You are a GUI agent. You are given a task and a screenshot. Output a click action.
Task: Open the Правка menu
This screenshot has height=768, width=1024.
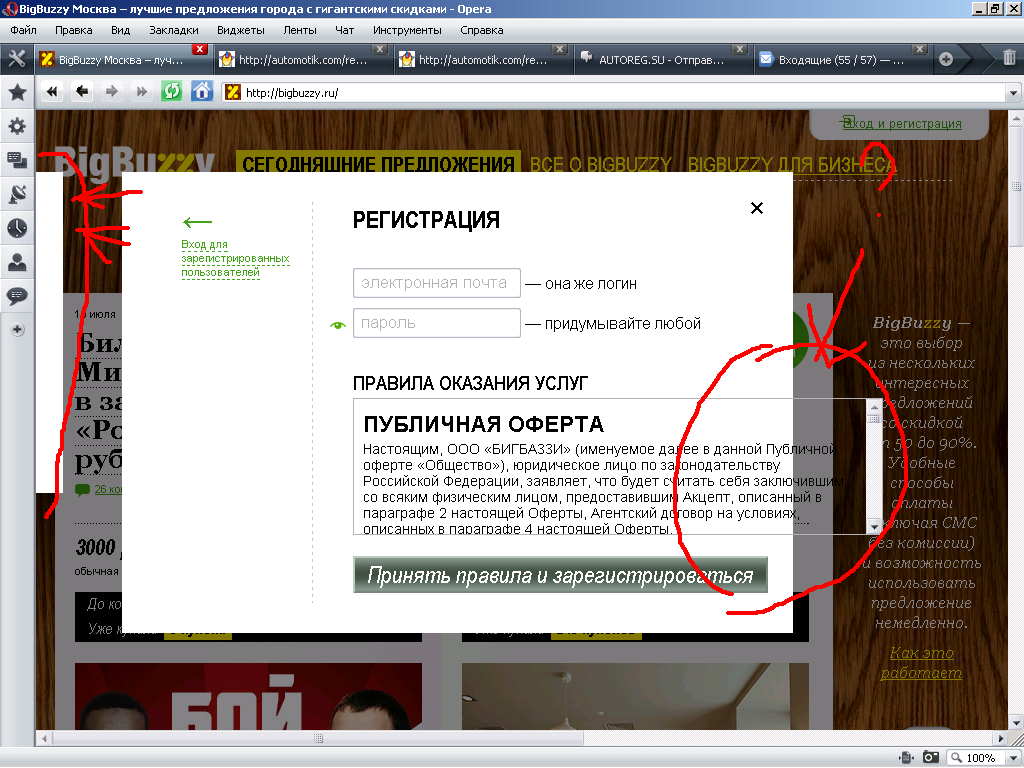pyautogui.click(x=74, y=30)
